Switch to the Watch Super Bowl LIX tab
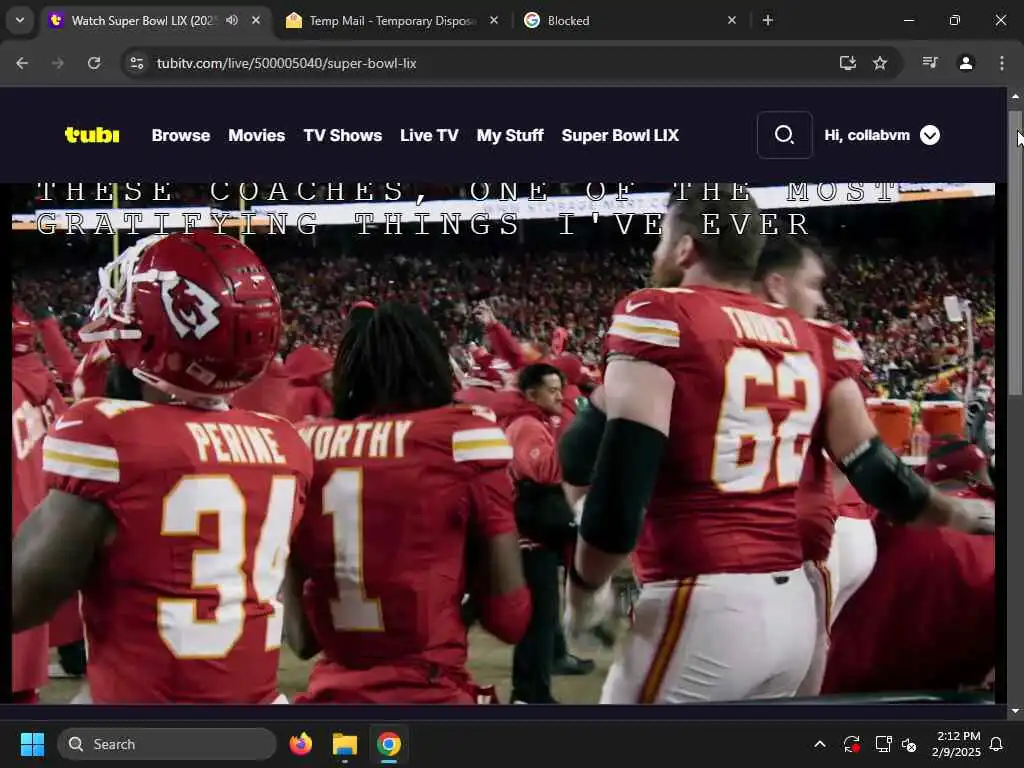This screenshot has height=768, width=1024. click(142, 20)
